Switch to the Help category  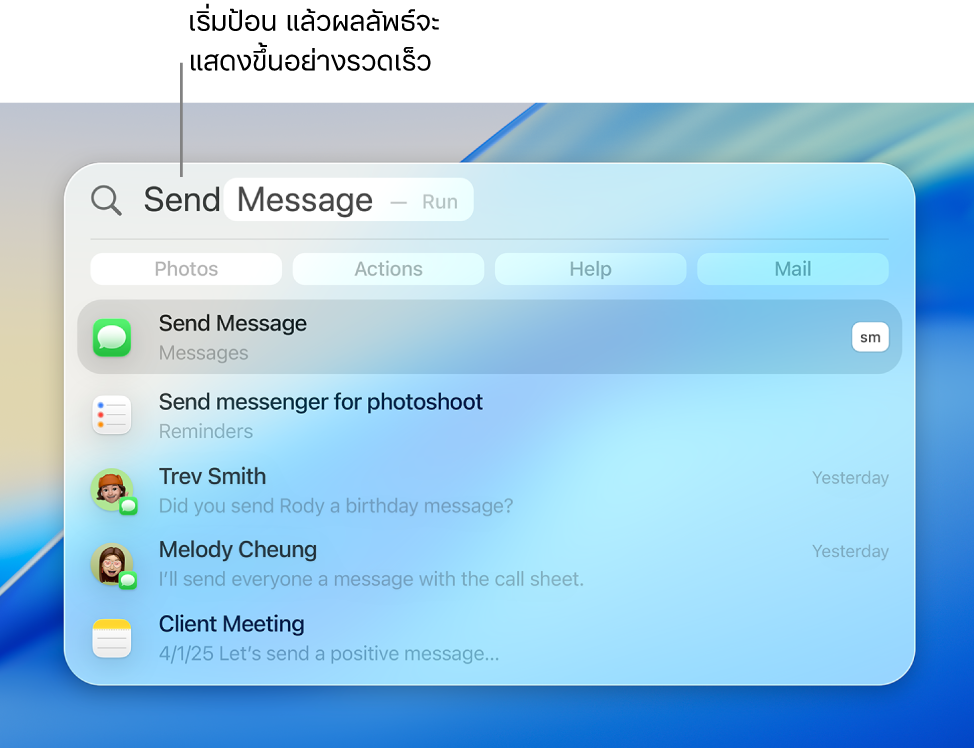[590, 268]
